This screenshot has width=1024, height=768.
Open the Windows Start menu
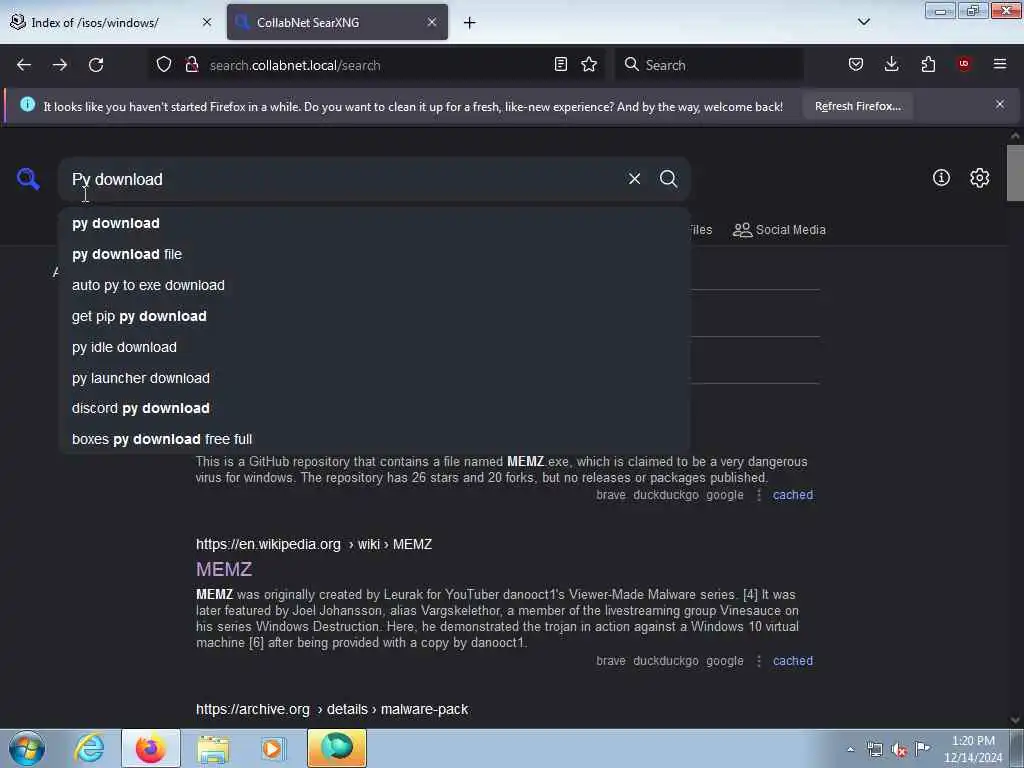(27, 748)
